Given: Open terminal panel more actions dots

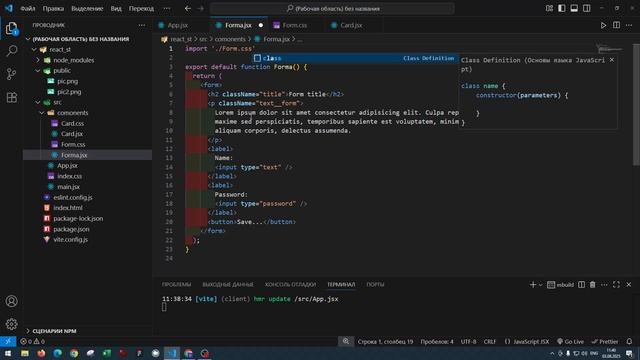Looking at the screenshot, I should (604, 284).
